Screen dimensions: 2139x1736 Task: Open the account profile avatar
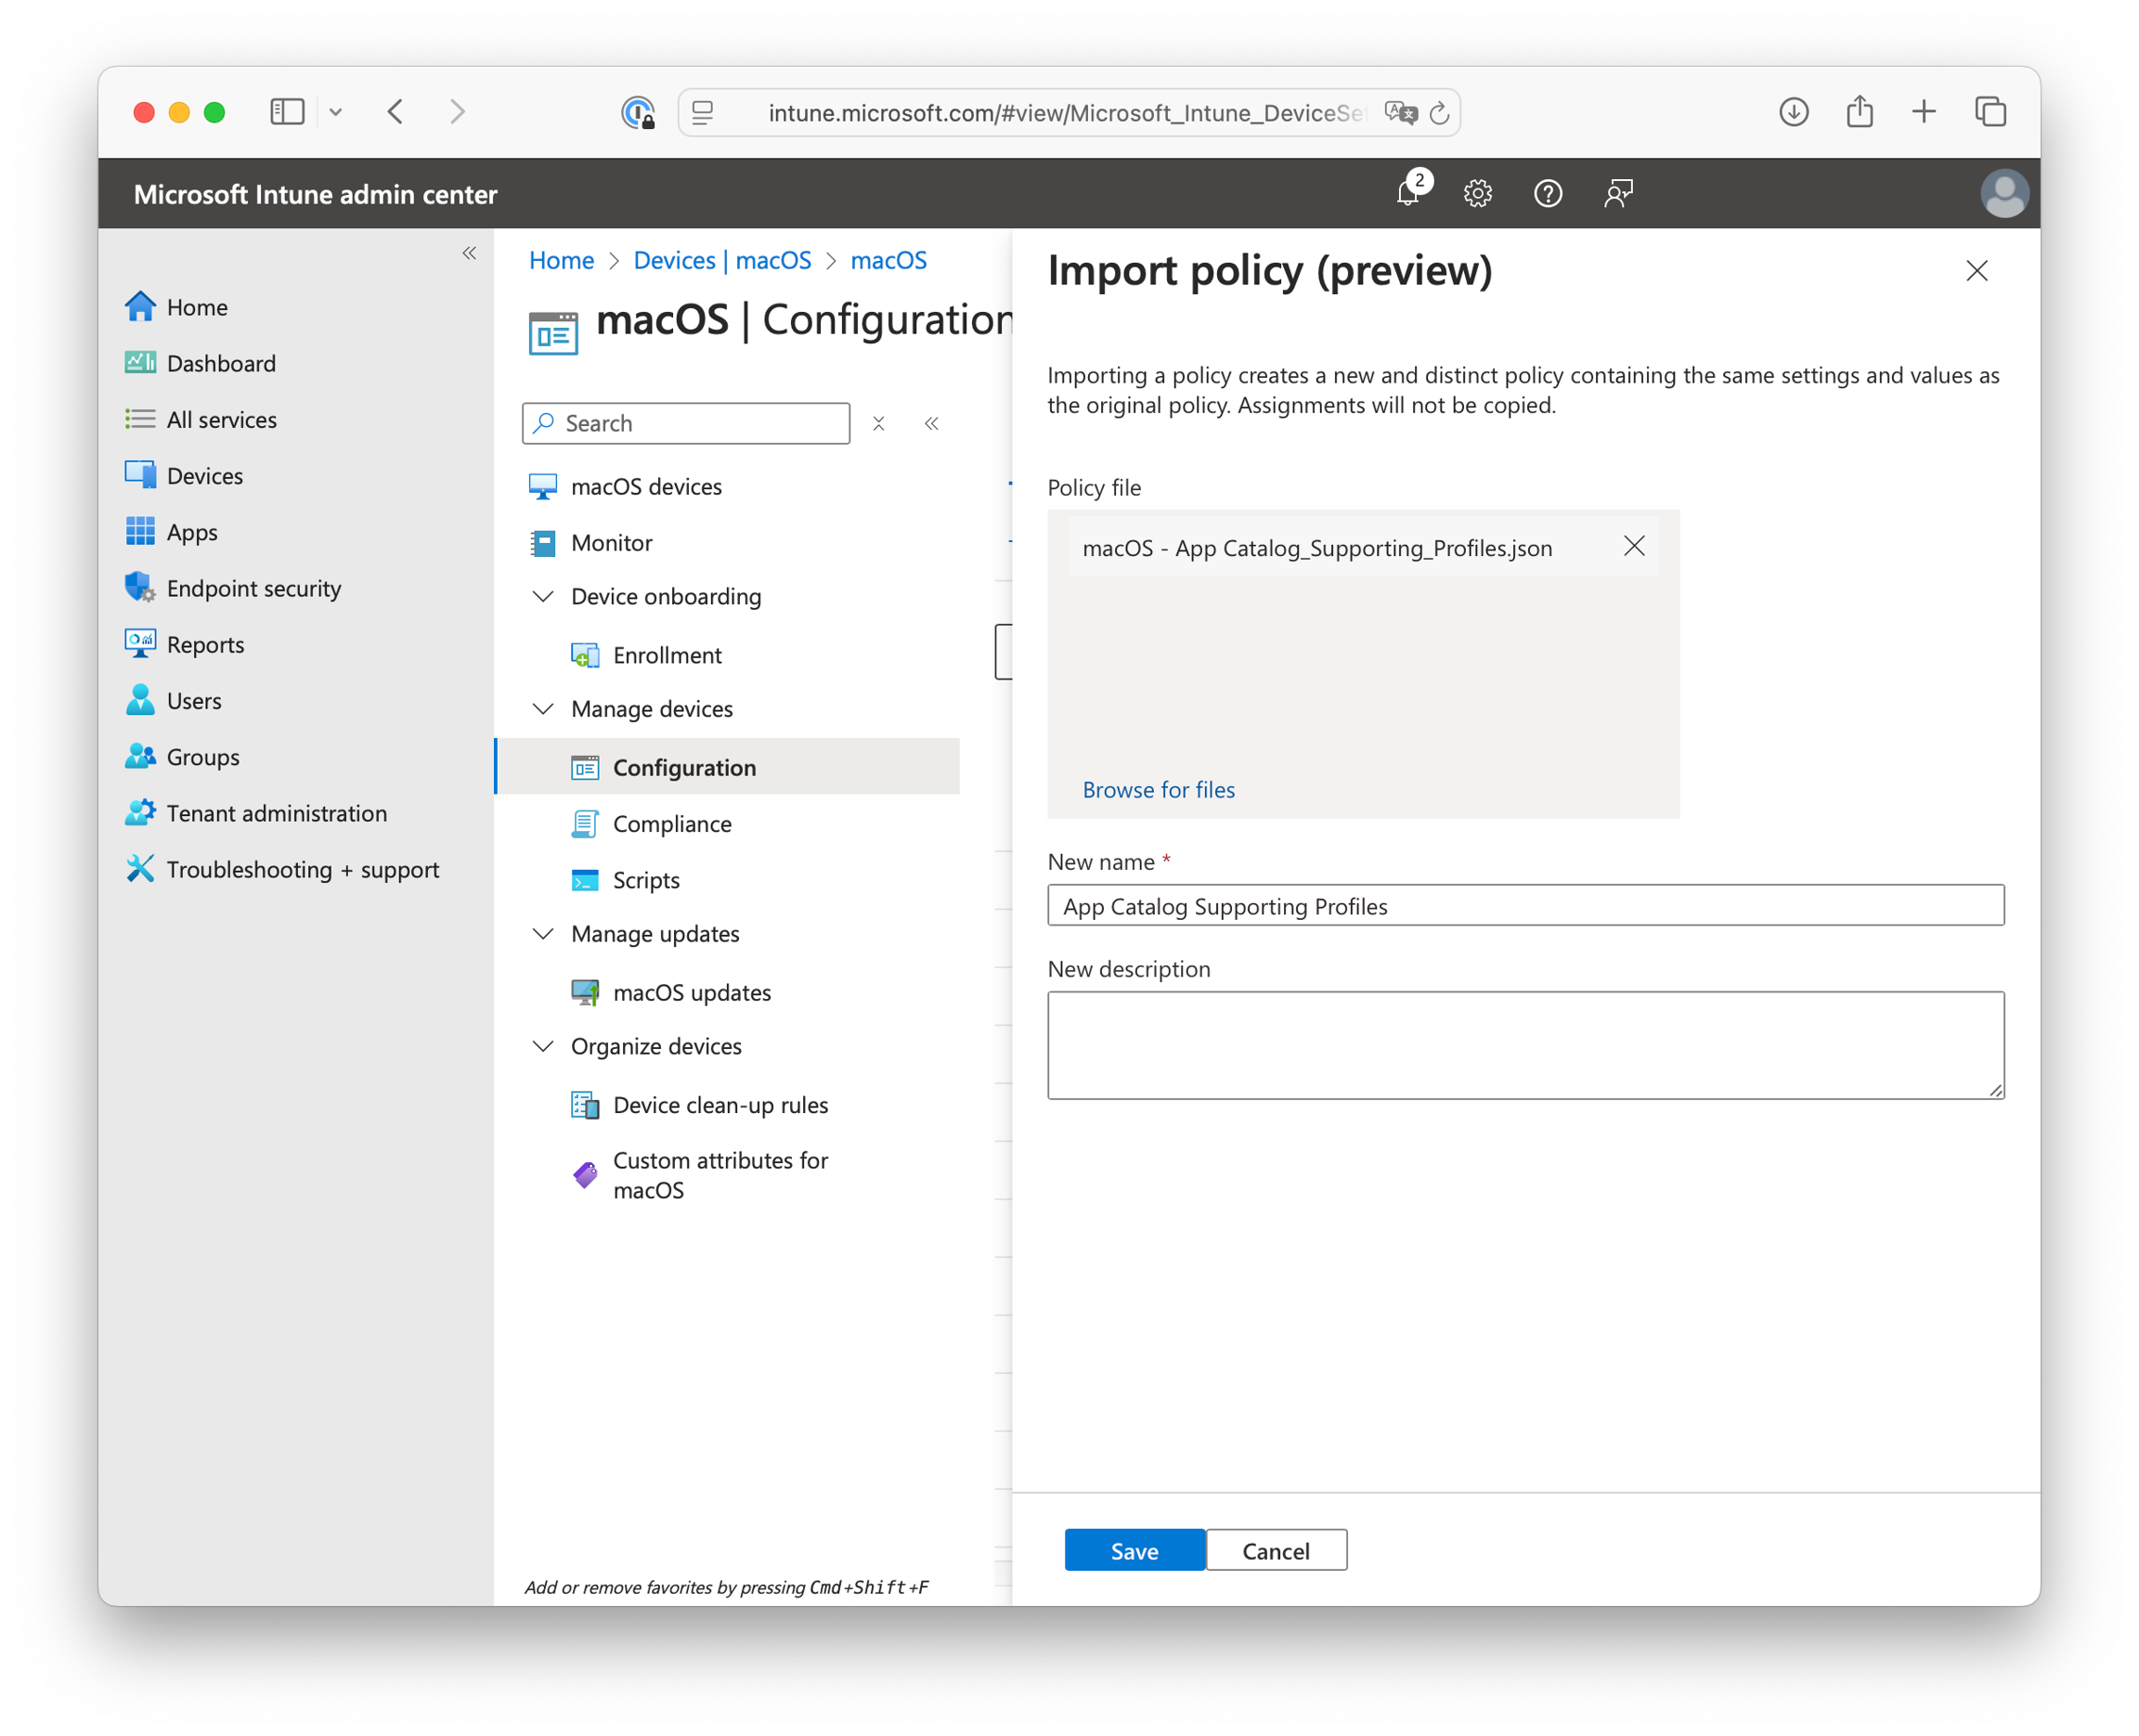point(2003,193)
